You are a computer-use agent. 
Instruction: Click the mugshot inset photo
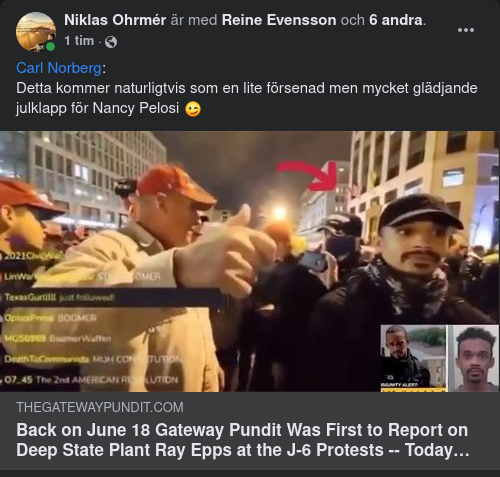[475, 358]
